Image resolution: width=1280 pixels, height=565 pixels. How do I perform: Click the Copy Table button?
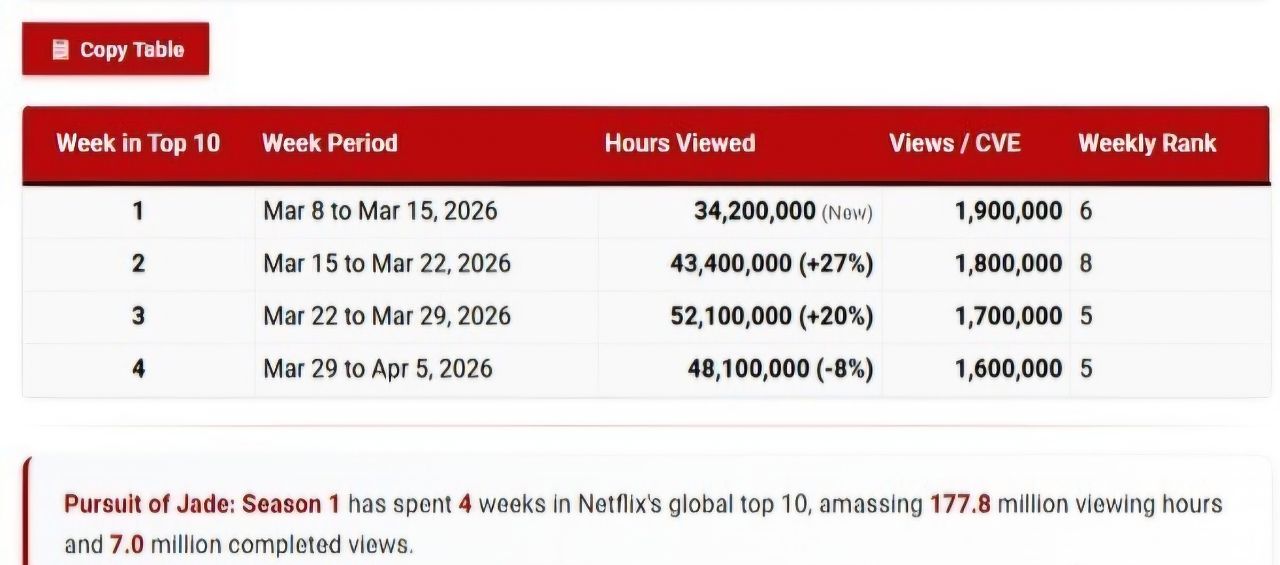coord(116,49)
